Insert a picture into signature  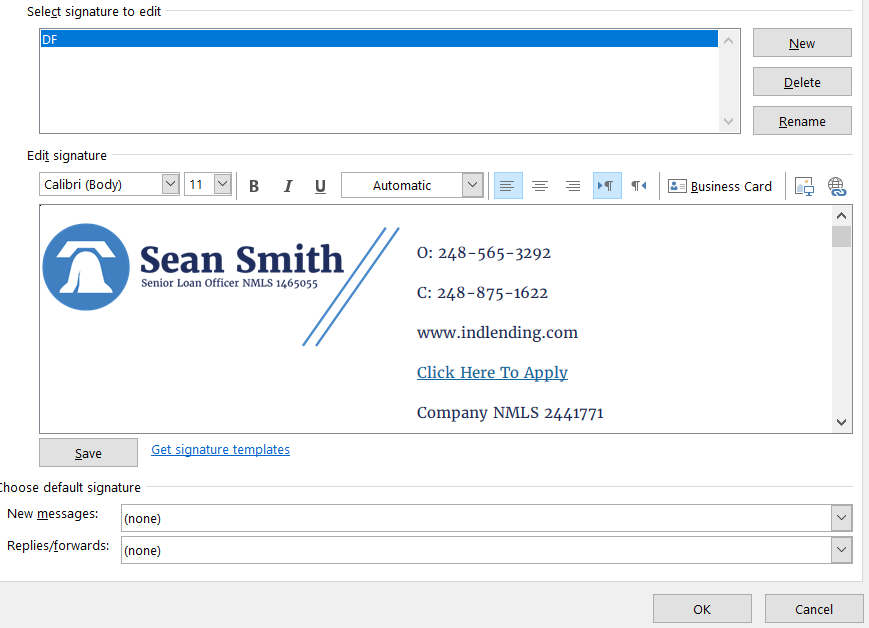[x=804, y=186]
